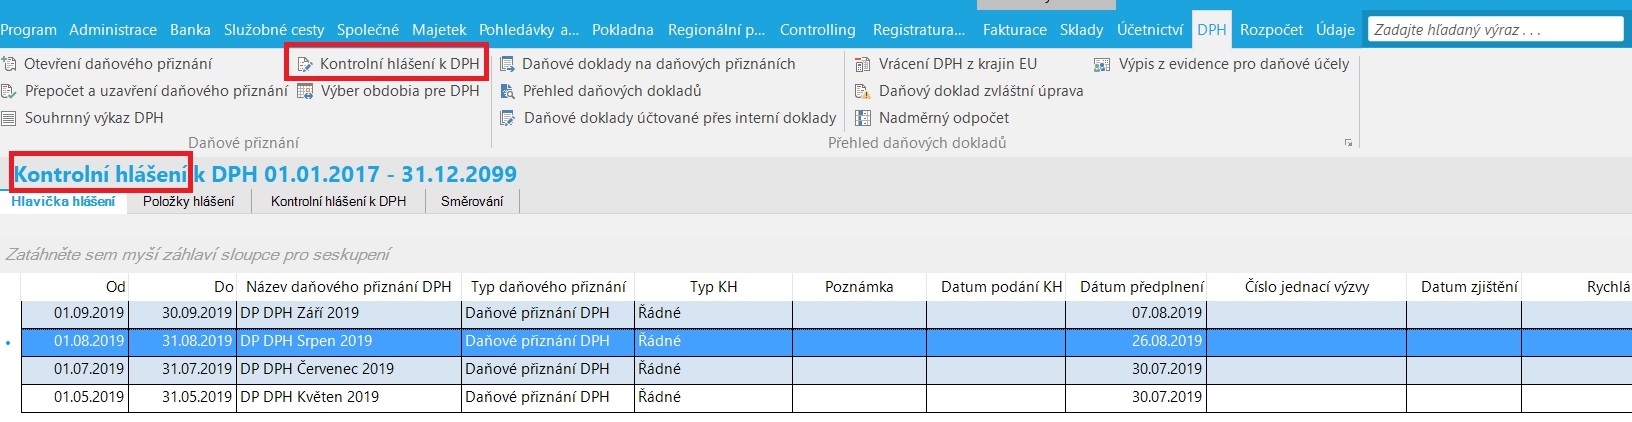Click the Kontrolní hlášení k DPH ribbon icon
Image resolution: width=1632 pixels, height=422 pixels.
coord(305,64)
